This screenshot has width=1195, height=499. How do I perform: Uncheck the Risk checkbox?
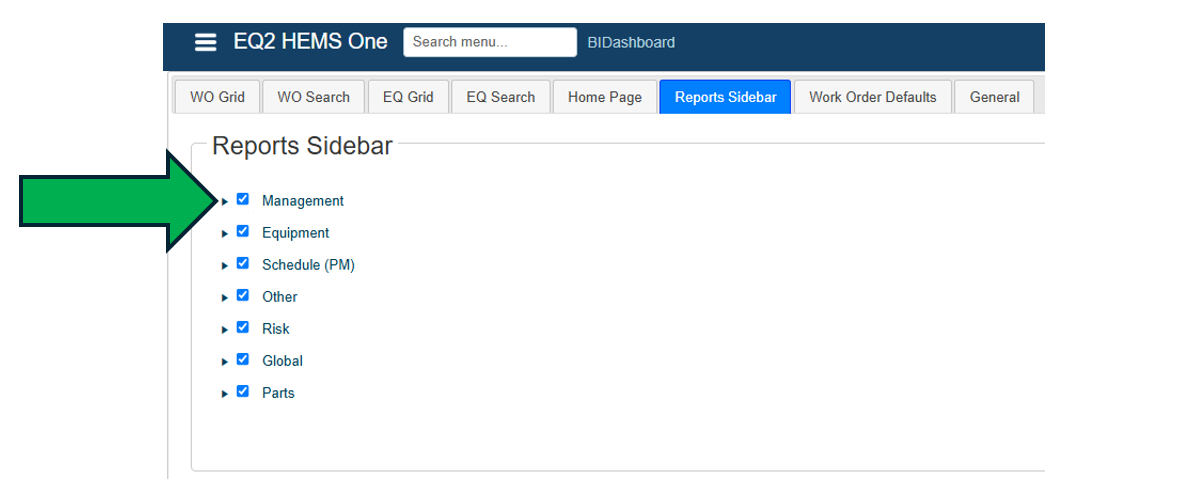pos(242,327)
